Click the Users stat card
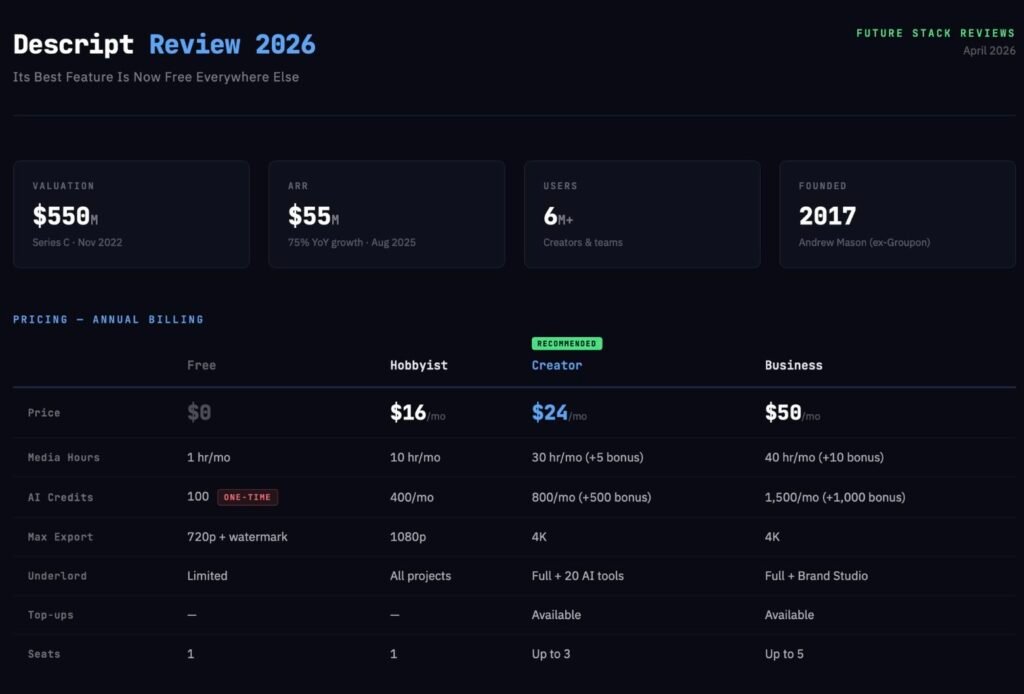Image resolution: width=1024 pixels, height=694 pixels. point(641,213)
